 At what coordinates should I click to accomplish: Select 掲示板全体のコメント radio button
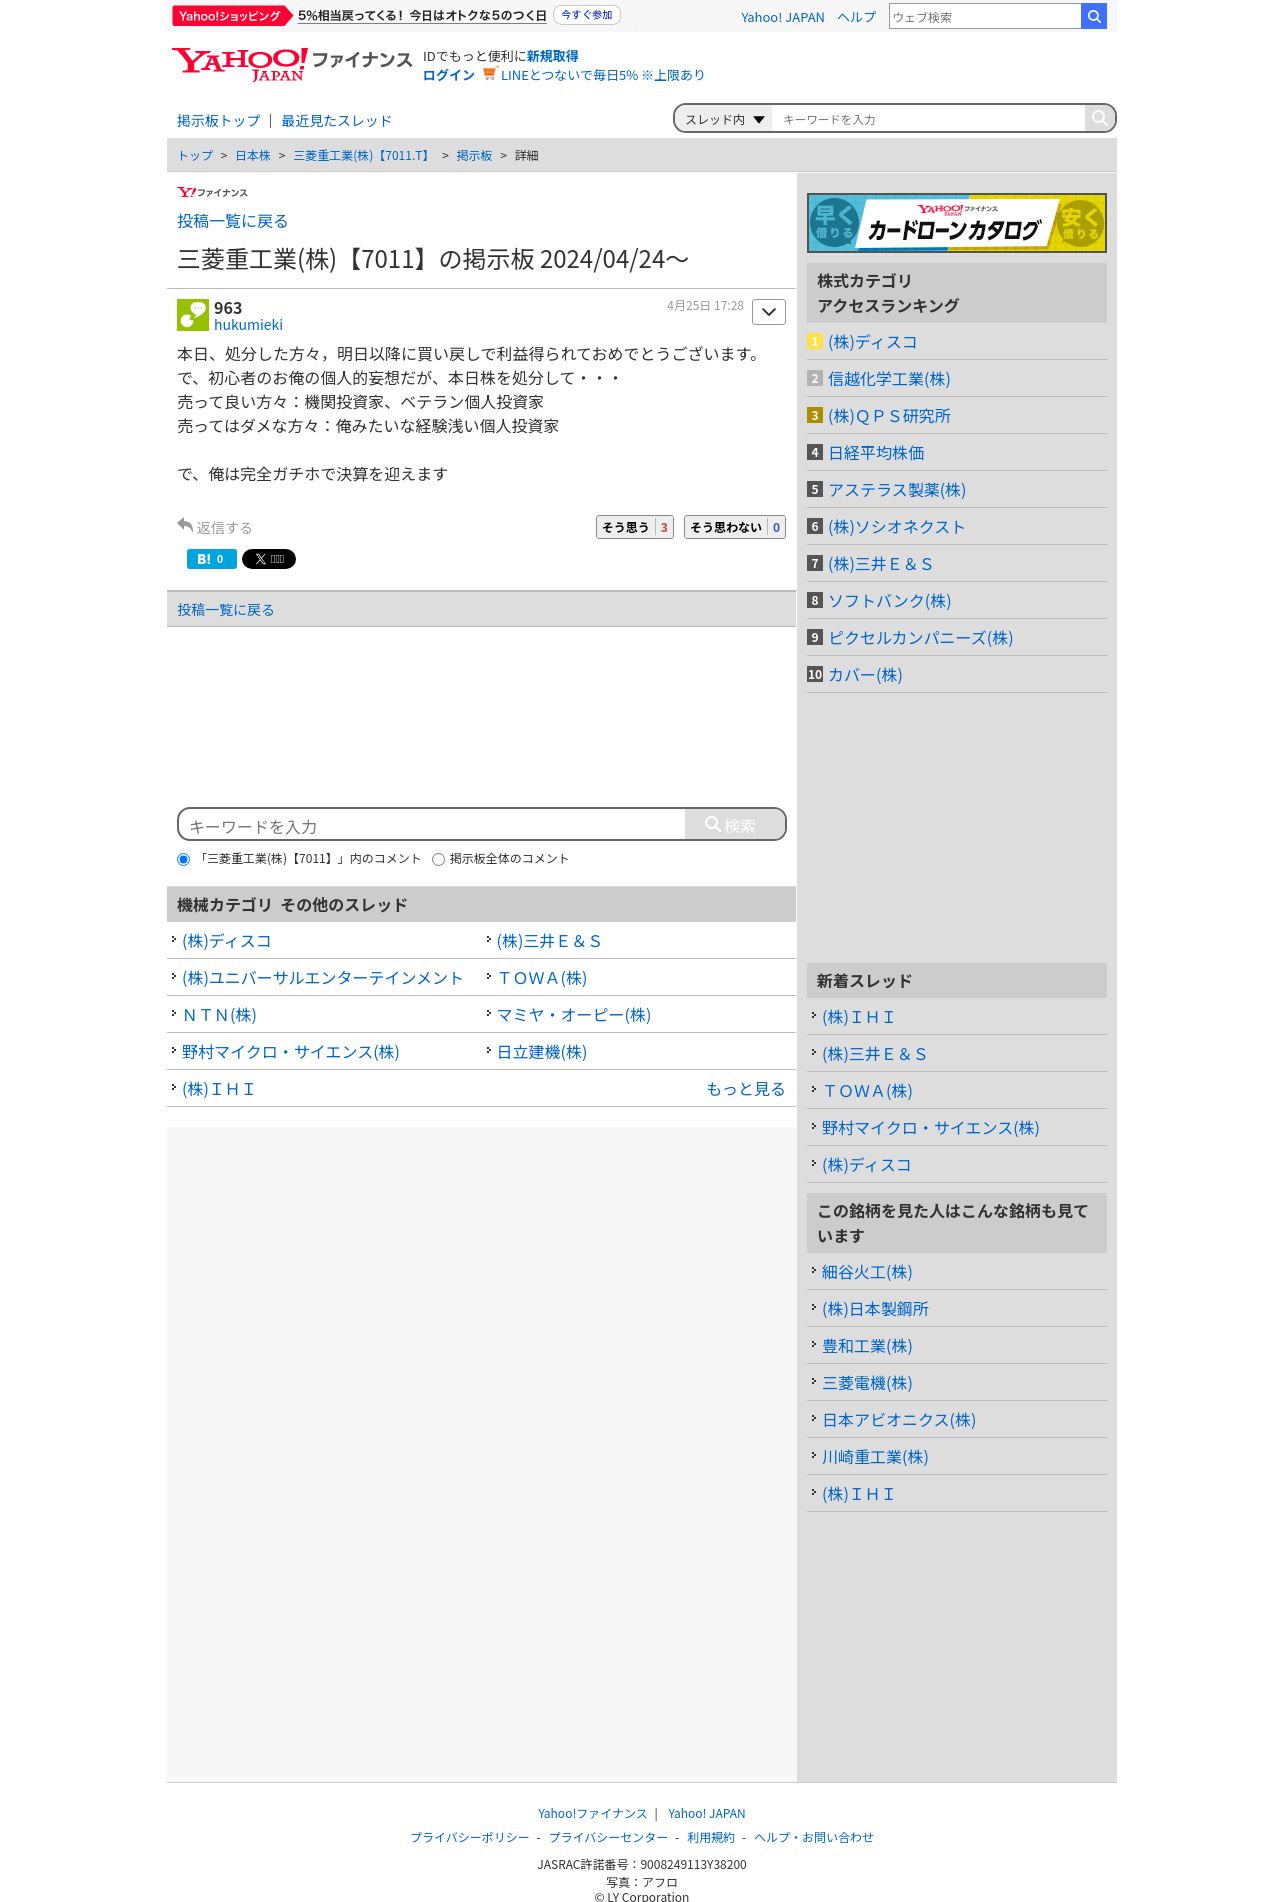438,859
